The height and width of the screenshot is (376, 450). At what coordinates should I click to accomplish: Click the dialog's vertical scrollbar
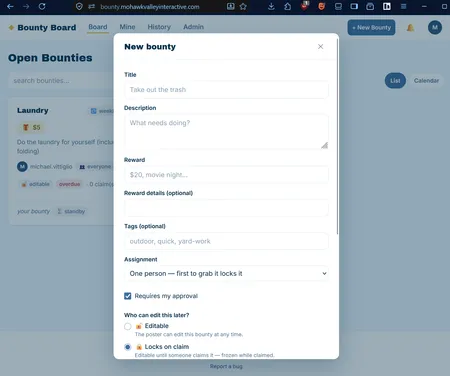coord(337,137)
